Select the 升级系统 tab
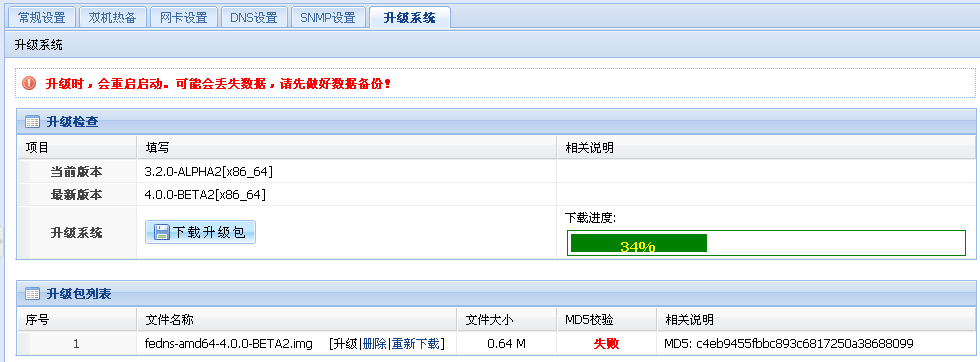Image resolution: width=980 pixels, height=362 pixels. click(409, 18)
